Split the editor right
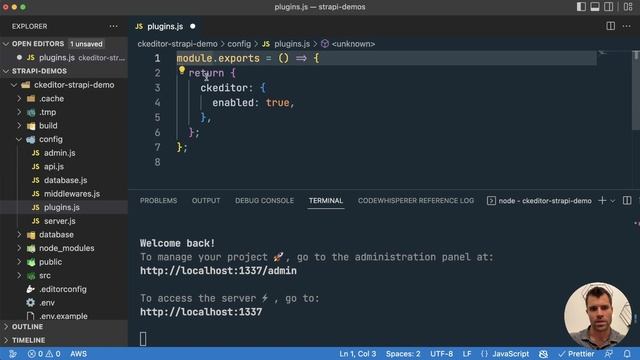Viewport: 640px width, 360px height. click(611, 26)
